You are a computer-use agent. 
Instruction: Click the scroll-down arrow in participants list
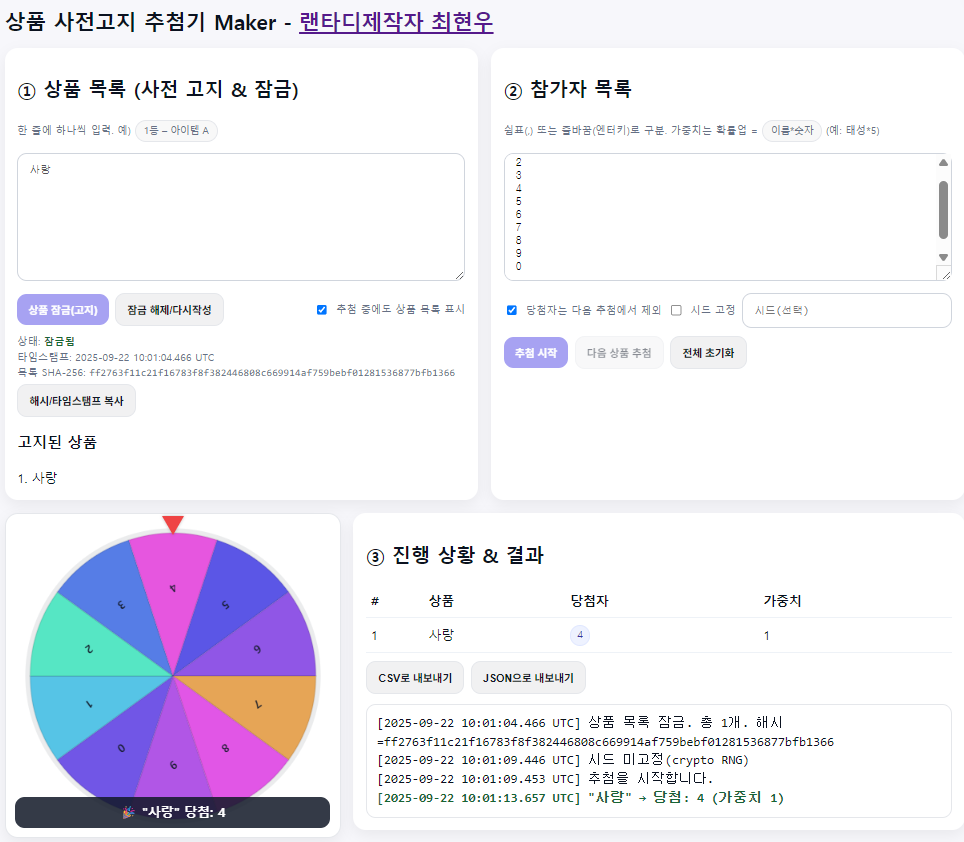pyautogui.click(x=943, y=257)
